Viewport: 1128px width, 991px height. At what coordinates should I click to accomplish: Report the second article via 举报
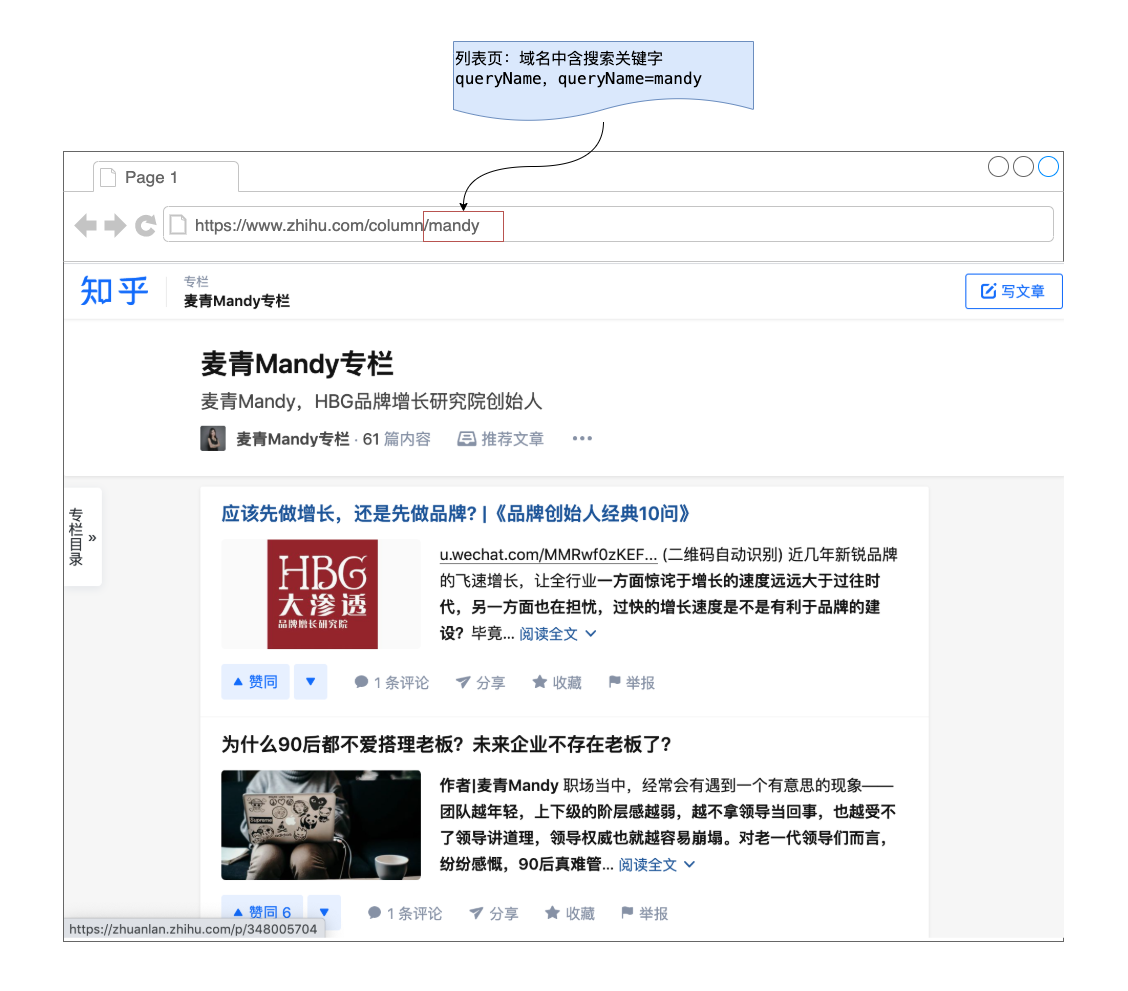645,913
